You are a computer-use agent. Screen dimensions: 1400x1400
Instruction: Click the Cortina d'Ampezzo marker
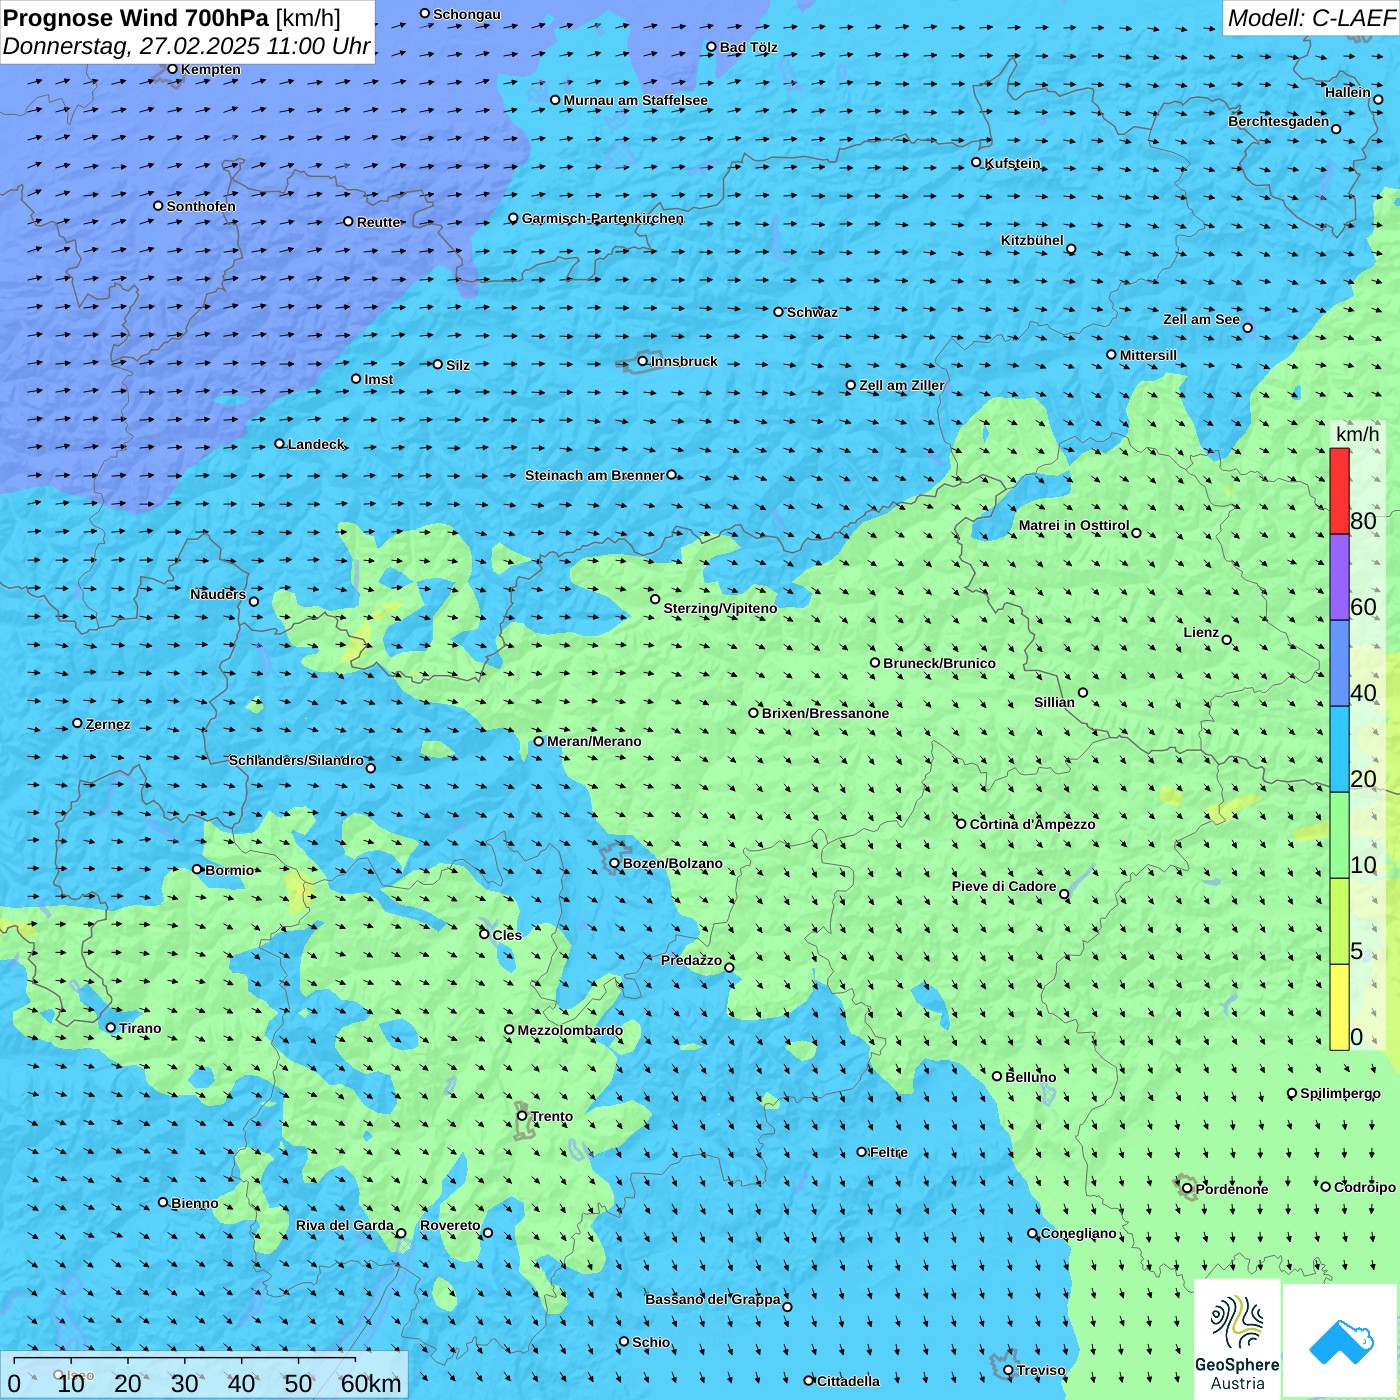click(961, 824)
